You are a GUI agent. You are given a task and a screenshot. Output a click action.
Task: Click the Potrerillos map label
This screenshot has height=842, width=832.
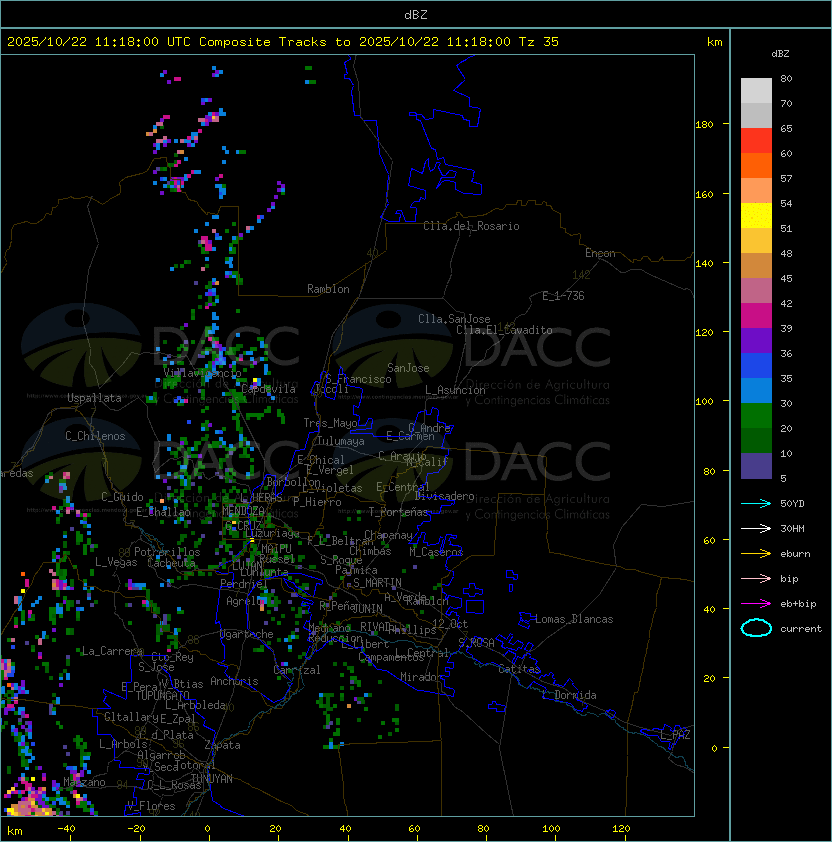(167, 552)
